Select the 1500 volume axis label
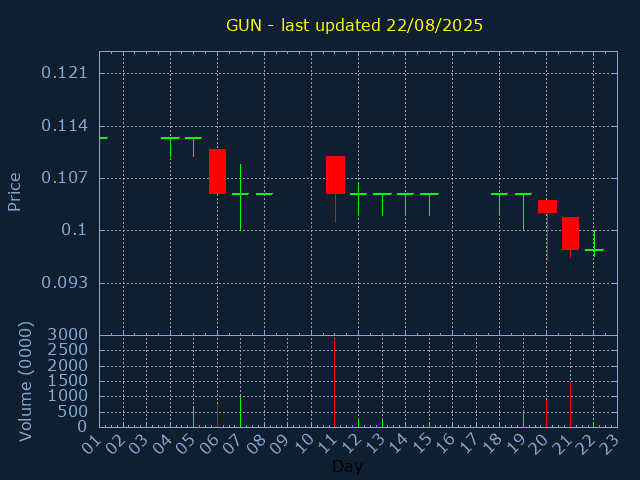Image resolution: width=640 pixels, height=480 pixels. (x=68, y=381)
